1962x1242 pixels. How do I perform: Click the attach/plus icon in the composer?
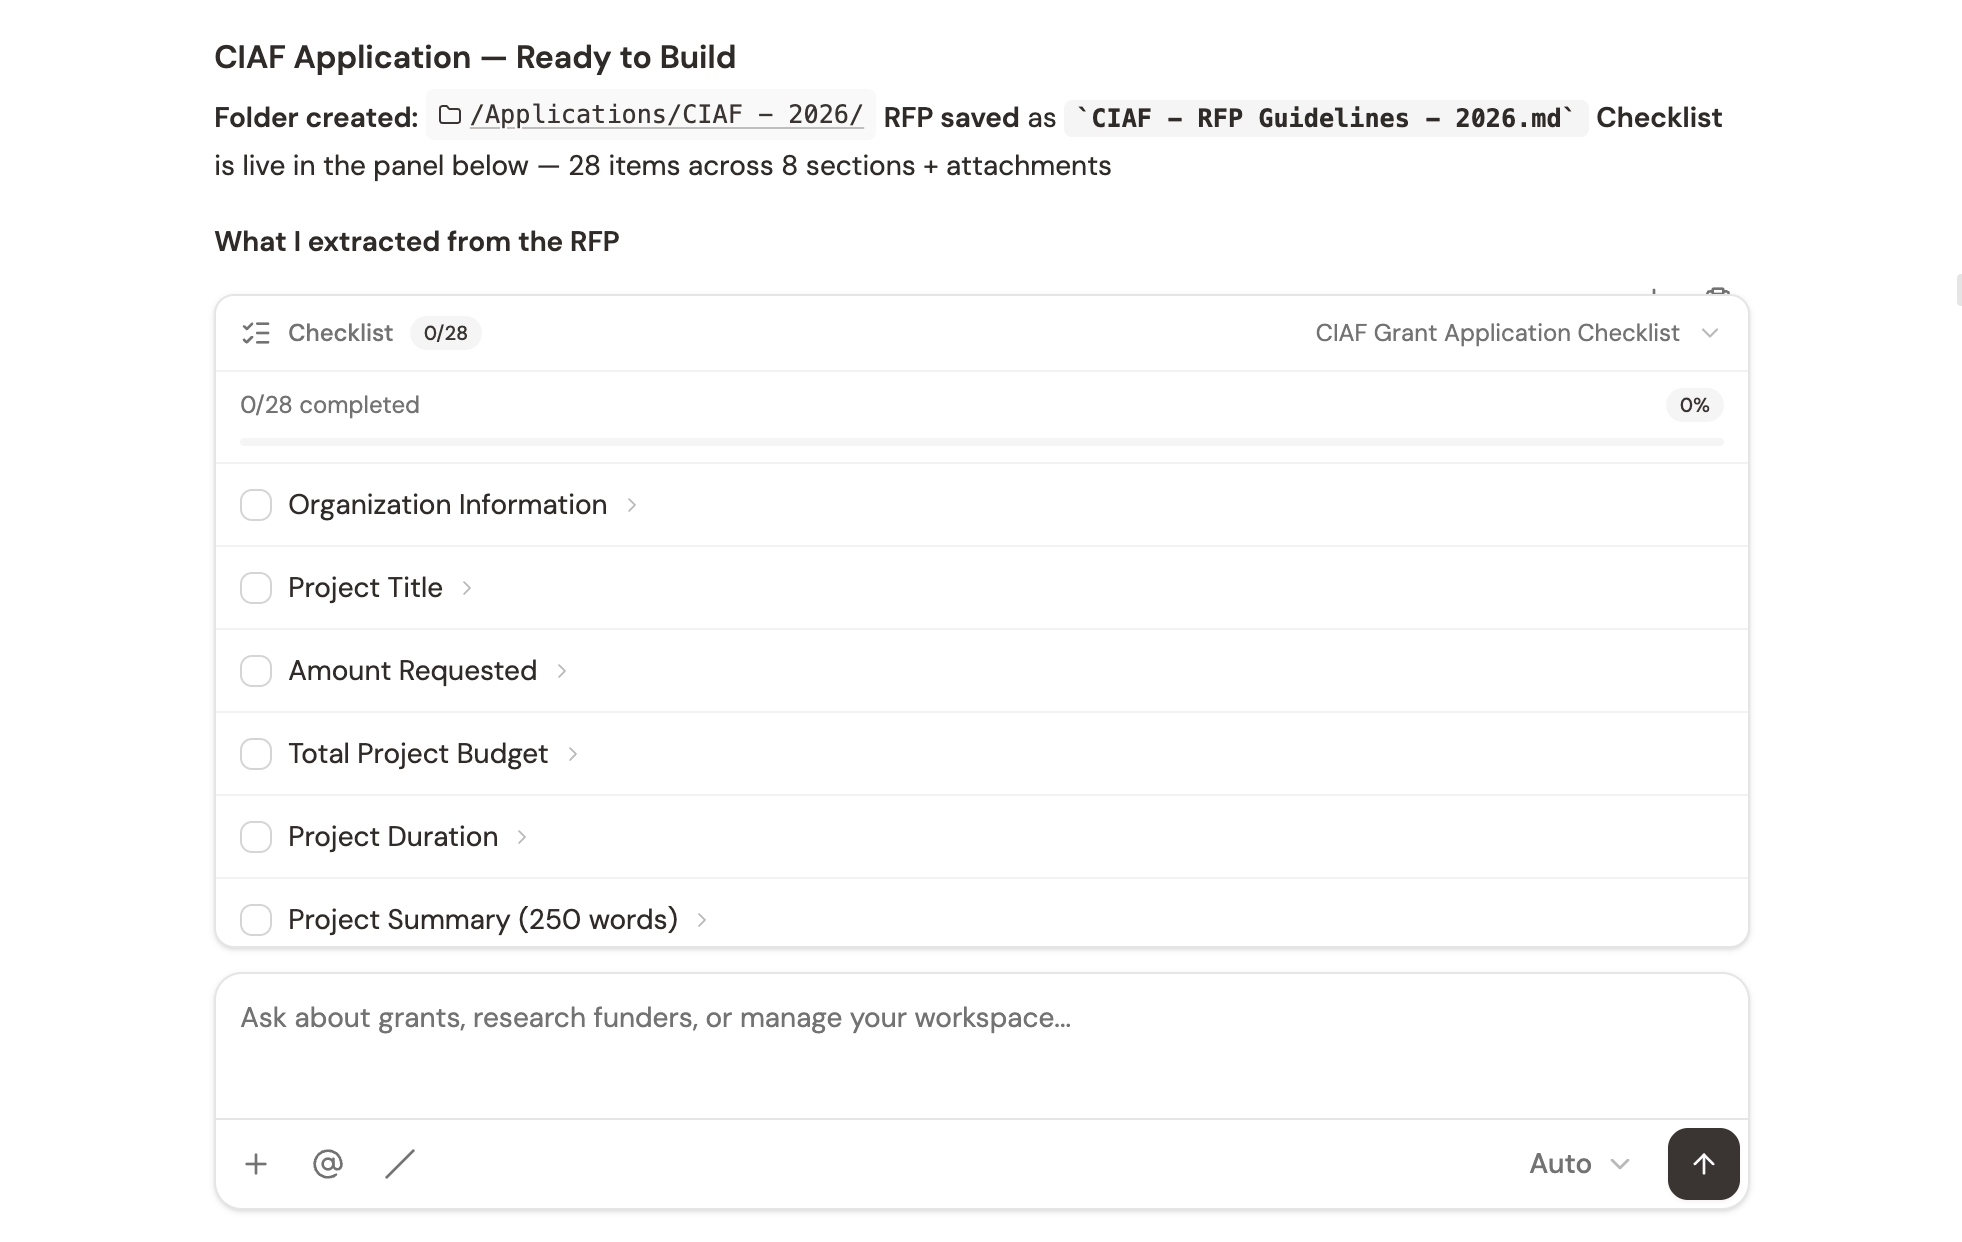[256, 1163]
